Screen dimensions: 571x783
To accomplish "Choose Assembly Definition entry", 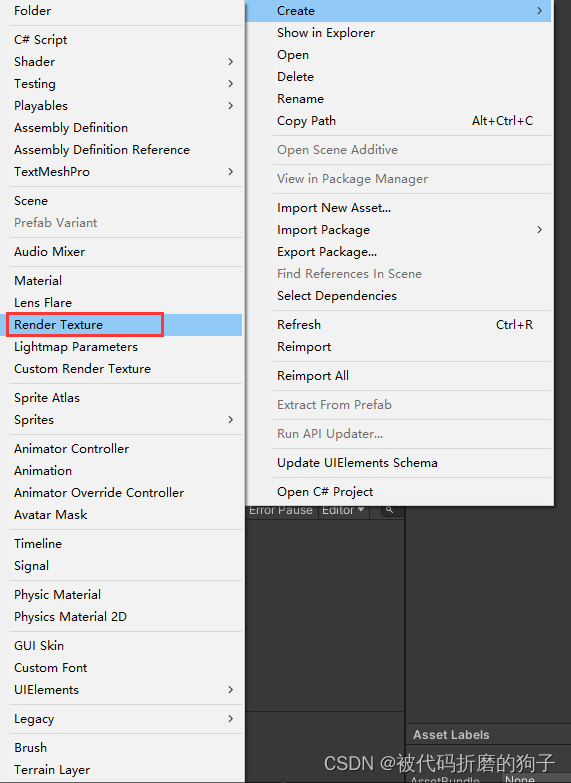I will coord(123,128).
